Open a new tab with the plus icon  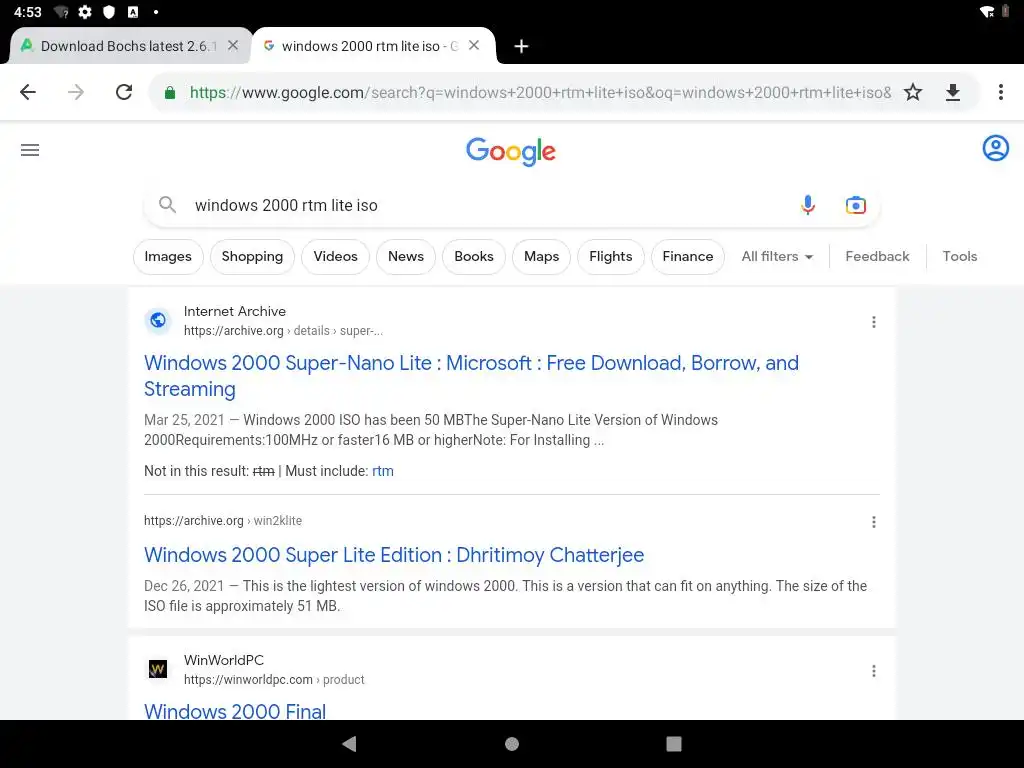click(x=521, y=46)
